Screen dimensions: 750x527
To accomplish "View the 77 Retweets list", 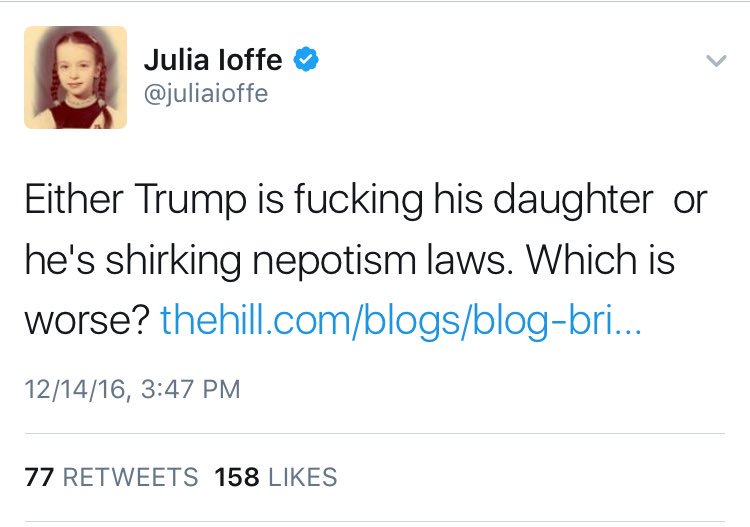I will (111, 477).
